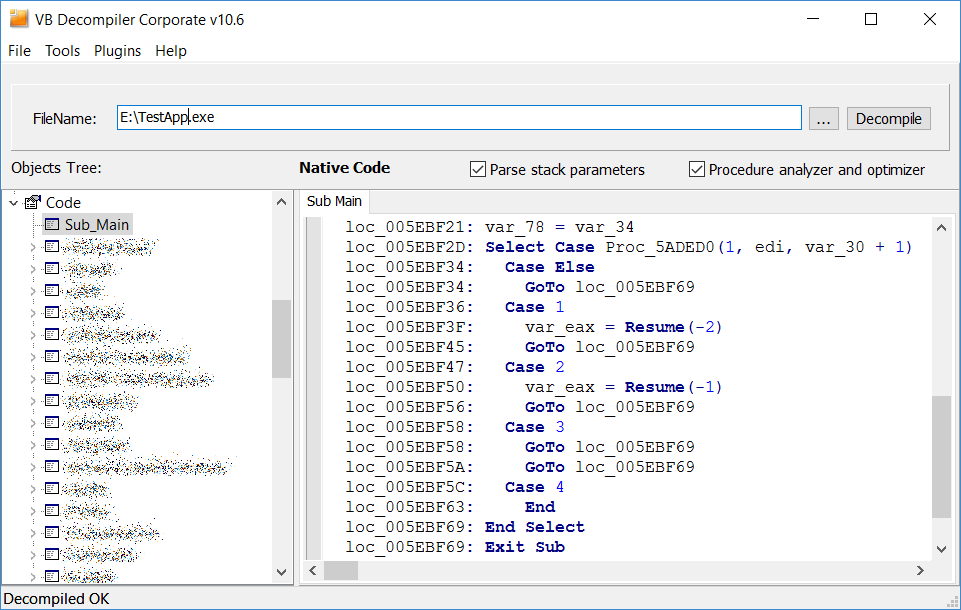The width and height of the screenshot is (961, 610).
Task: Click the 'End Select' line
Action: coord(465,527)
